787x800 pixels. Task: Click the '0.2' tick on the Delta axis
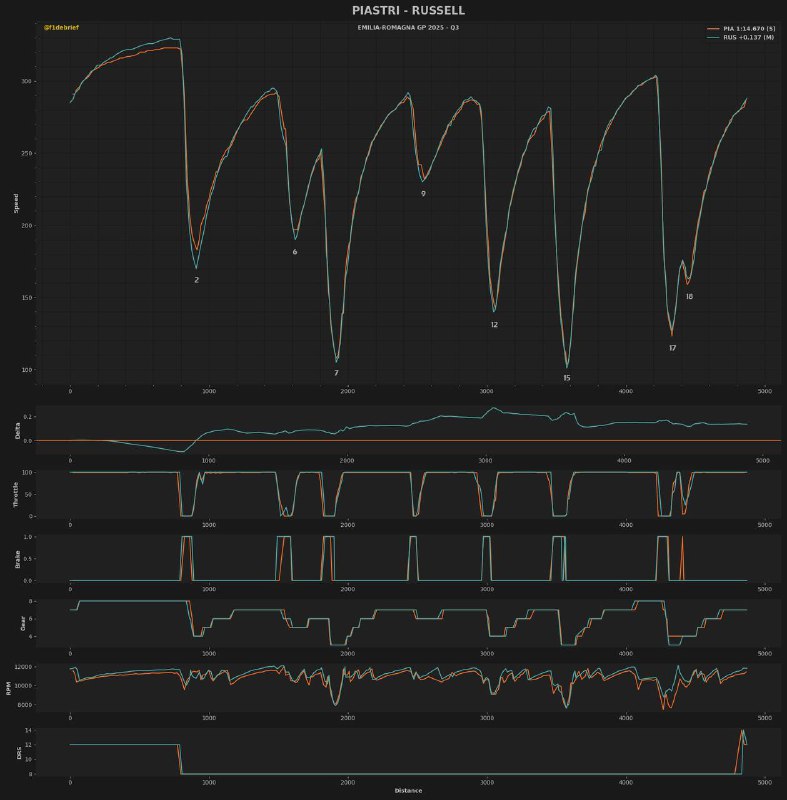(28, 417)
